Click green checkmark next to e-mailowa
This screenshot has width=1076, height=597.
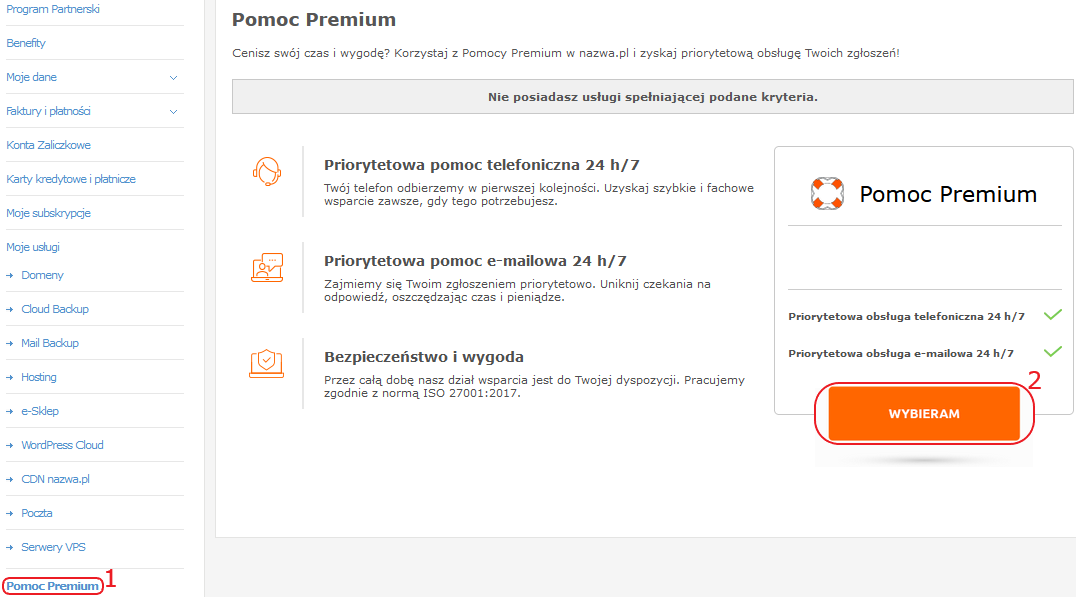[1053, 352]
